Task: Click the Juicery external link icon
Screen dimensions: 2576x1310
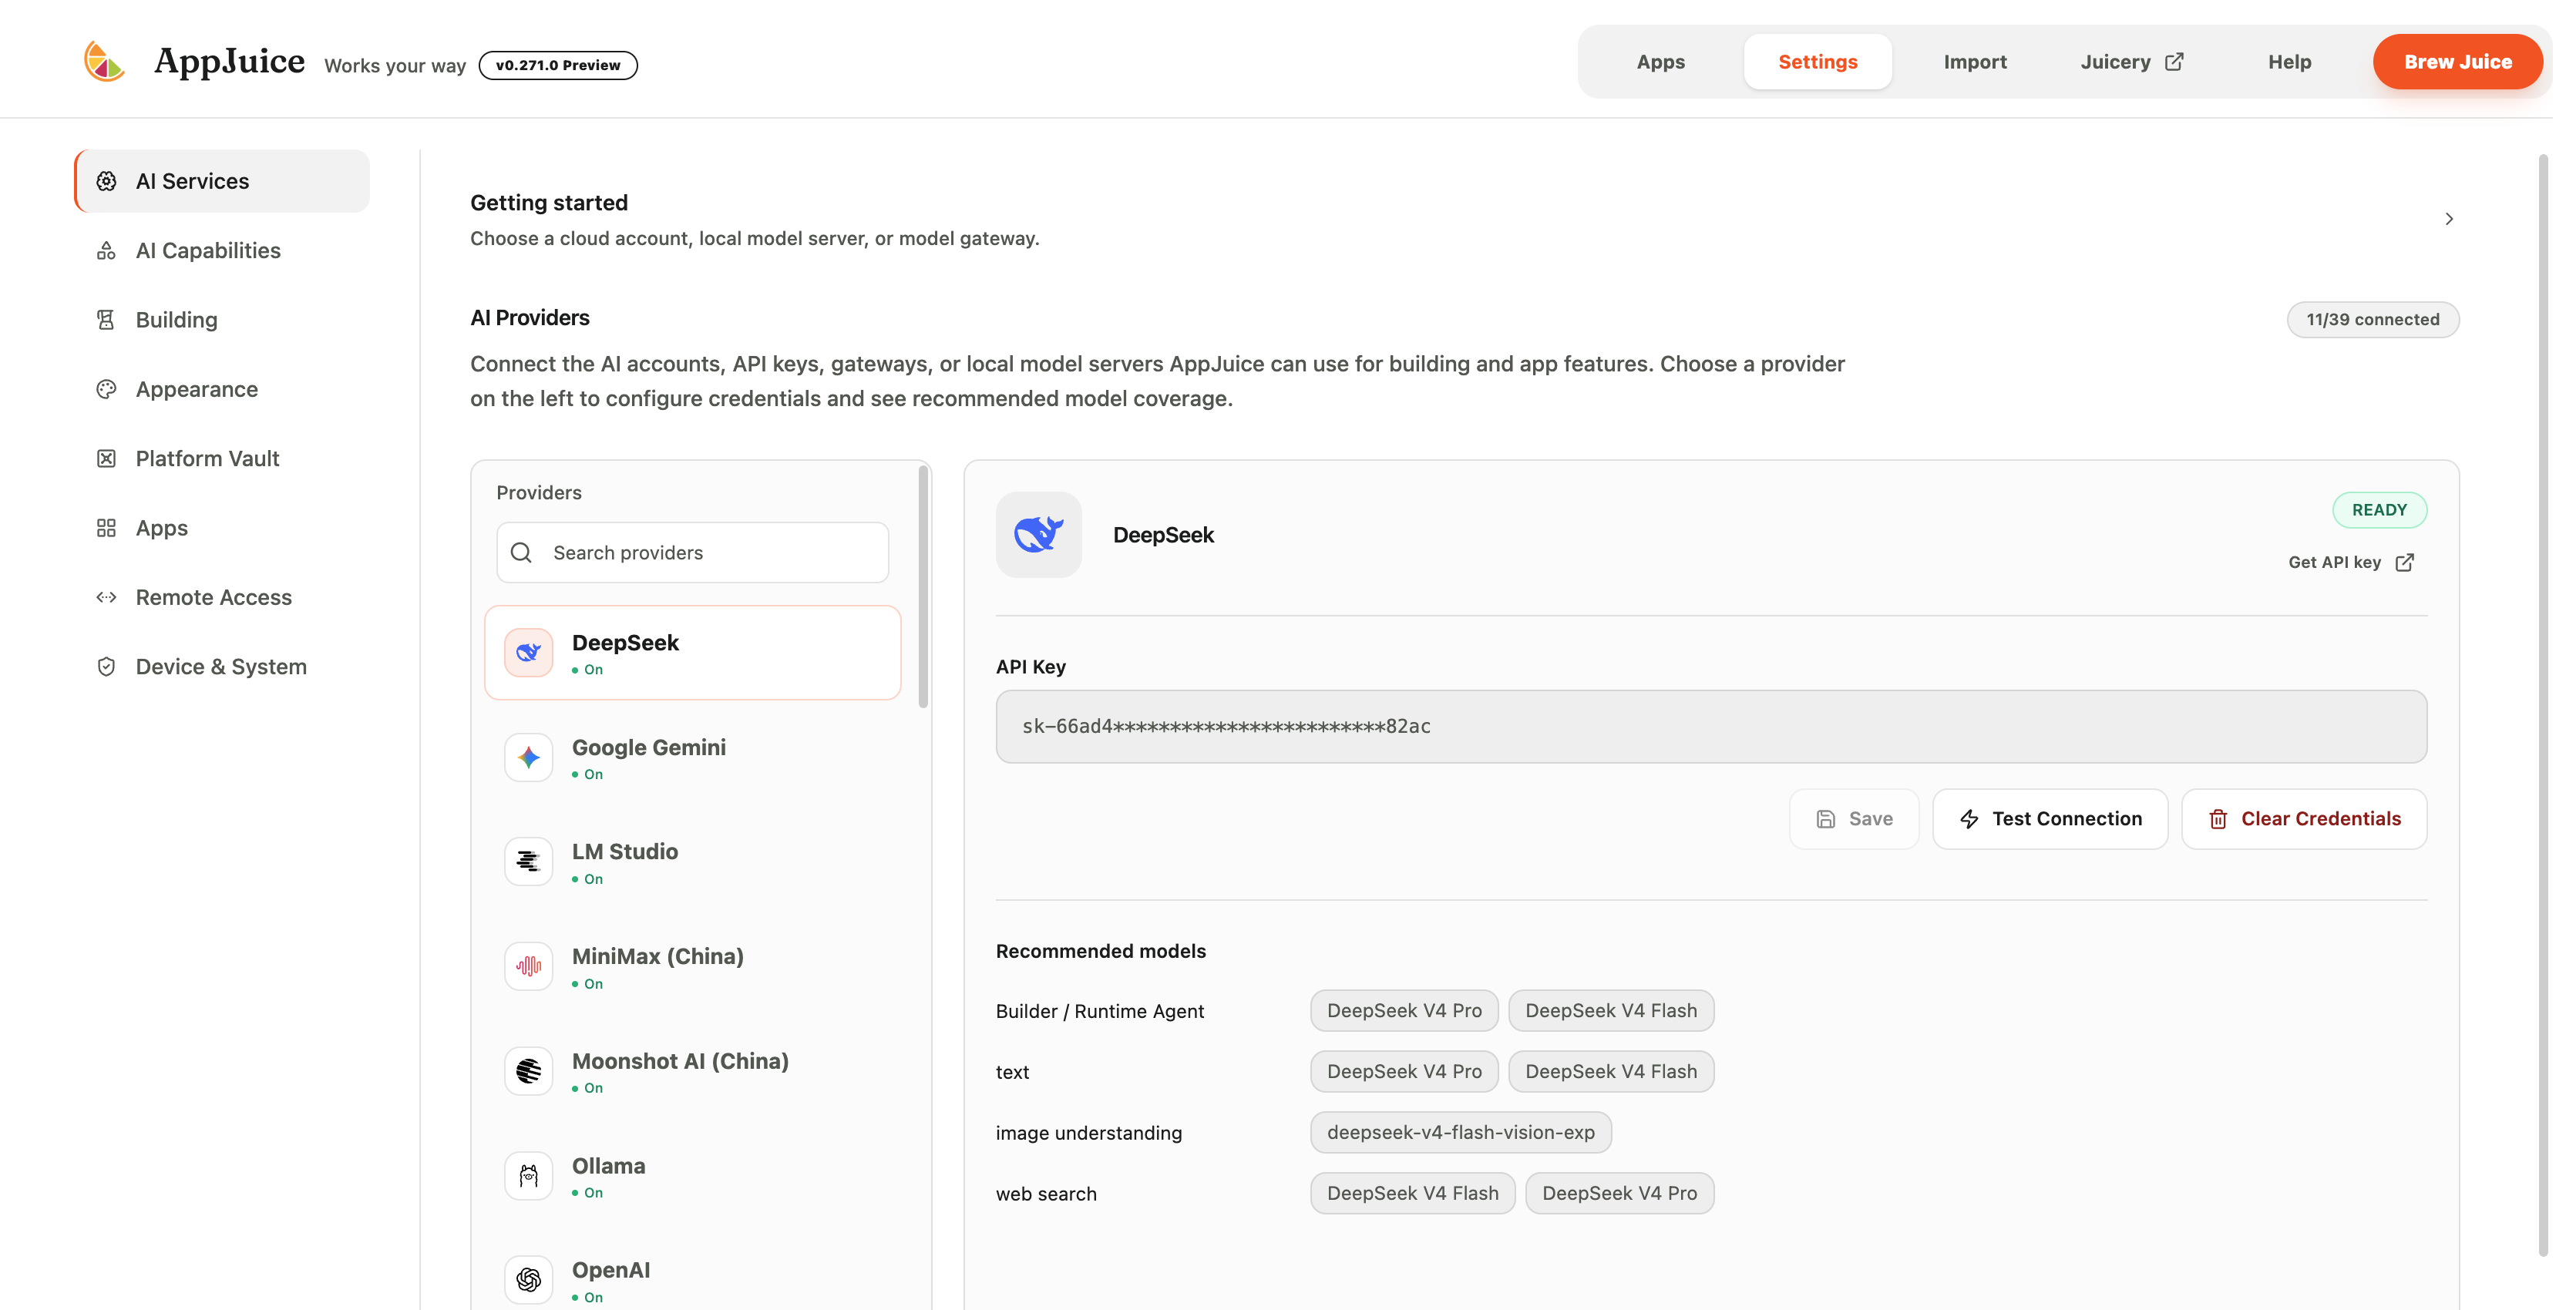Action: click(2174, 62)
